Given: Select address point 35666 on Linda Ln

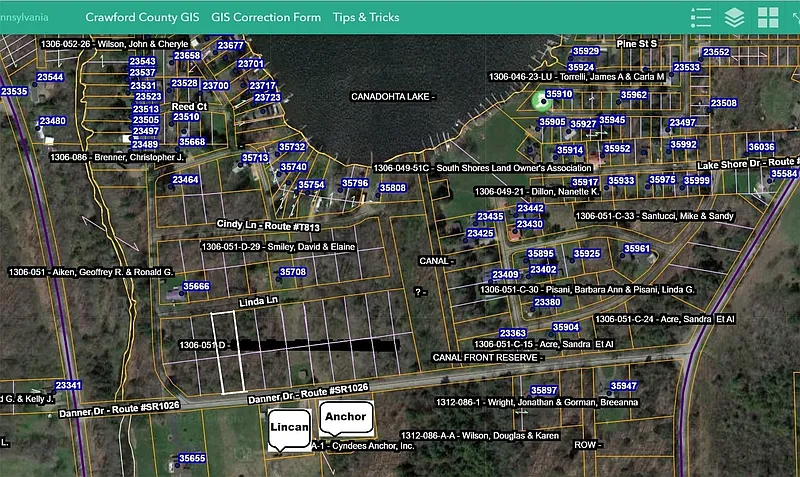Looking at the screenshot, I should 196,287.
